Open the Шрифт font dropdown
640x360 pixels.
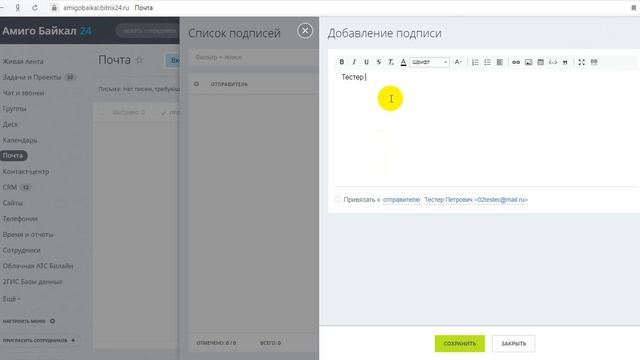[429, 62]
